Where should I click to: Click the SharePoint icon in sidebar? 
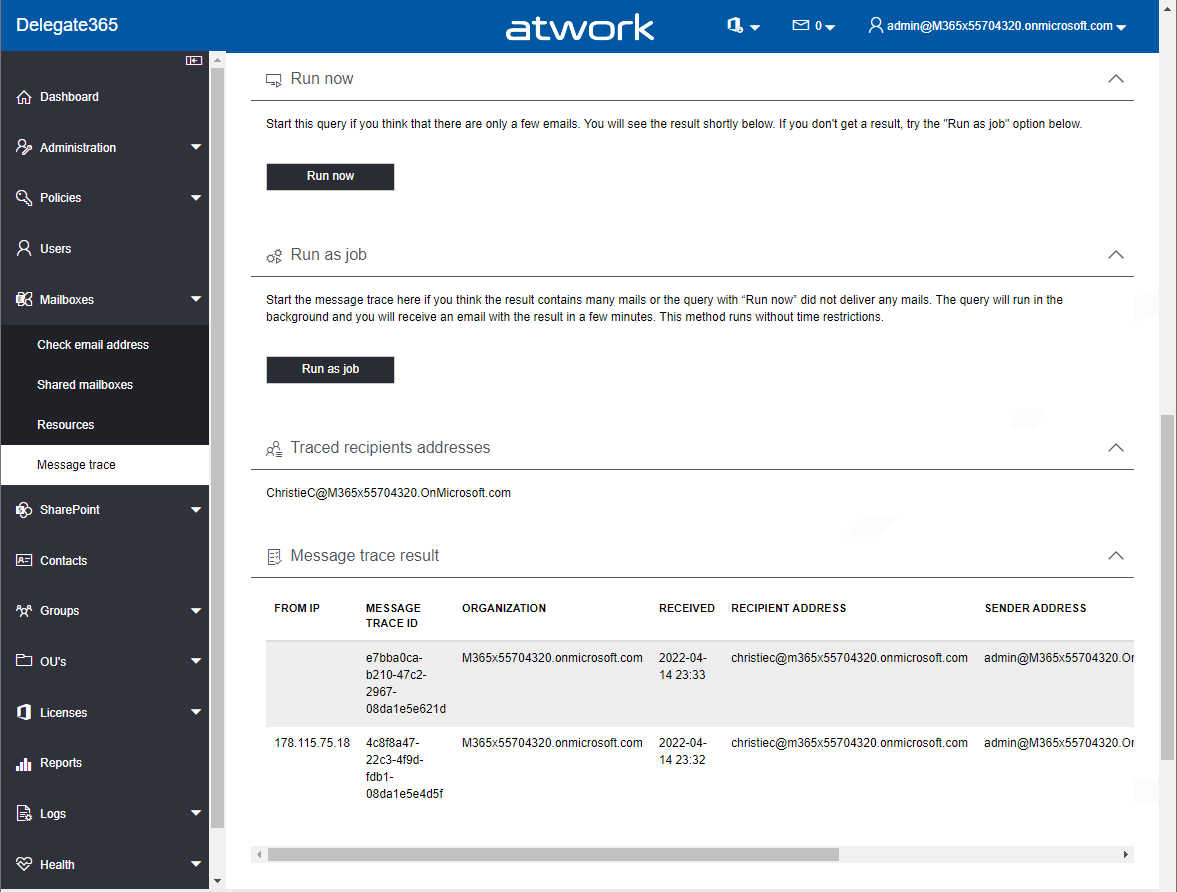25,510
